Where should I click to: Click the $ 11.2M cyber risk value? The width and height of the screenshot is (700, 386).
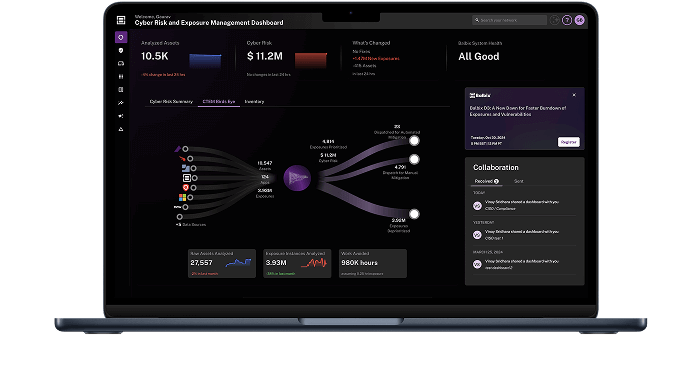point(265,56)
